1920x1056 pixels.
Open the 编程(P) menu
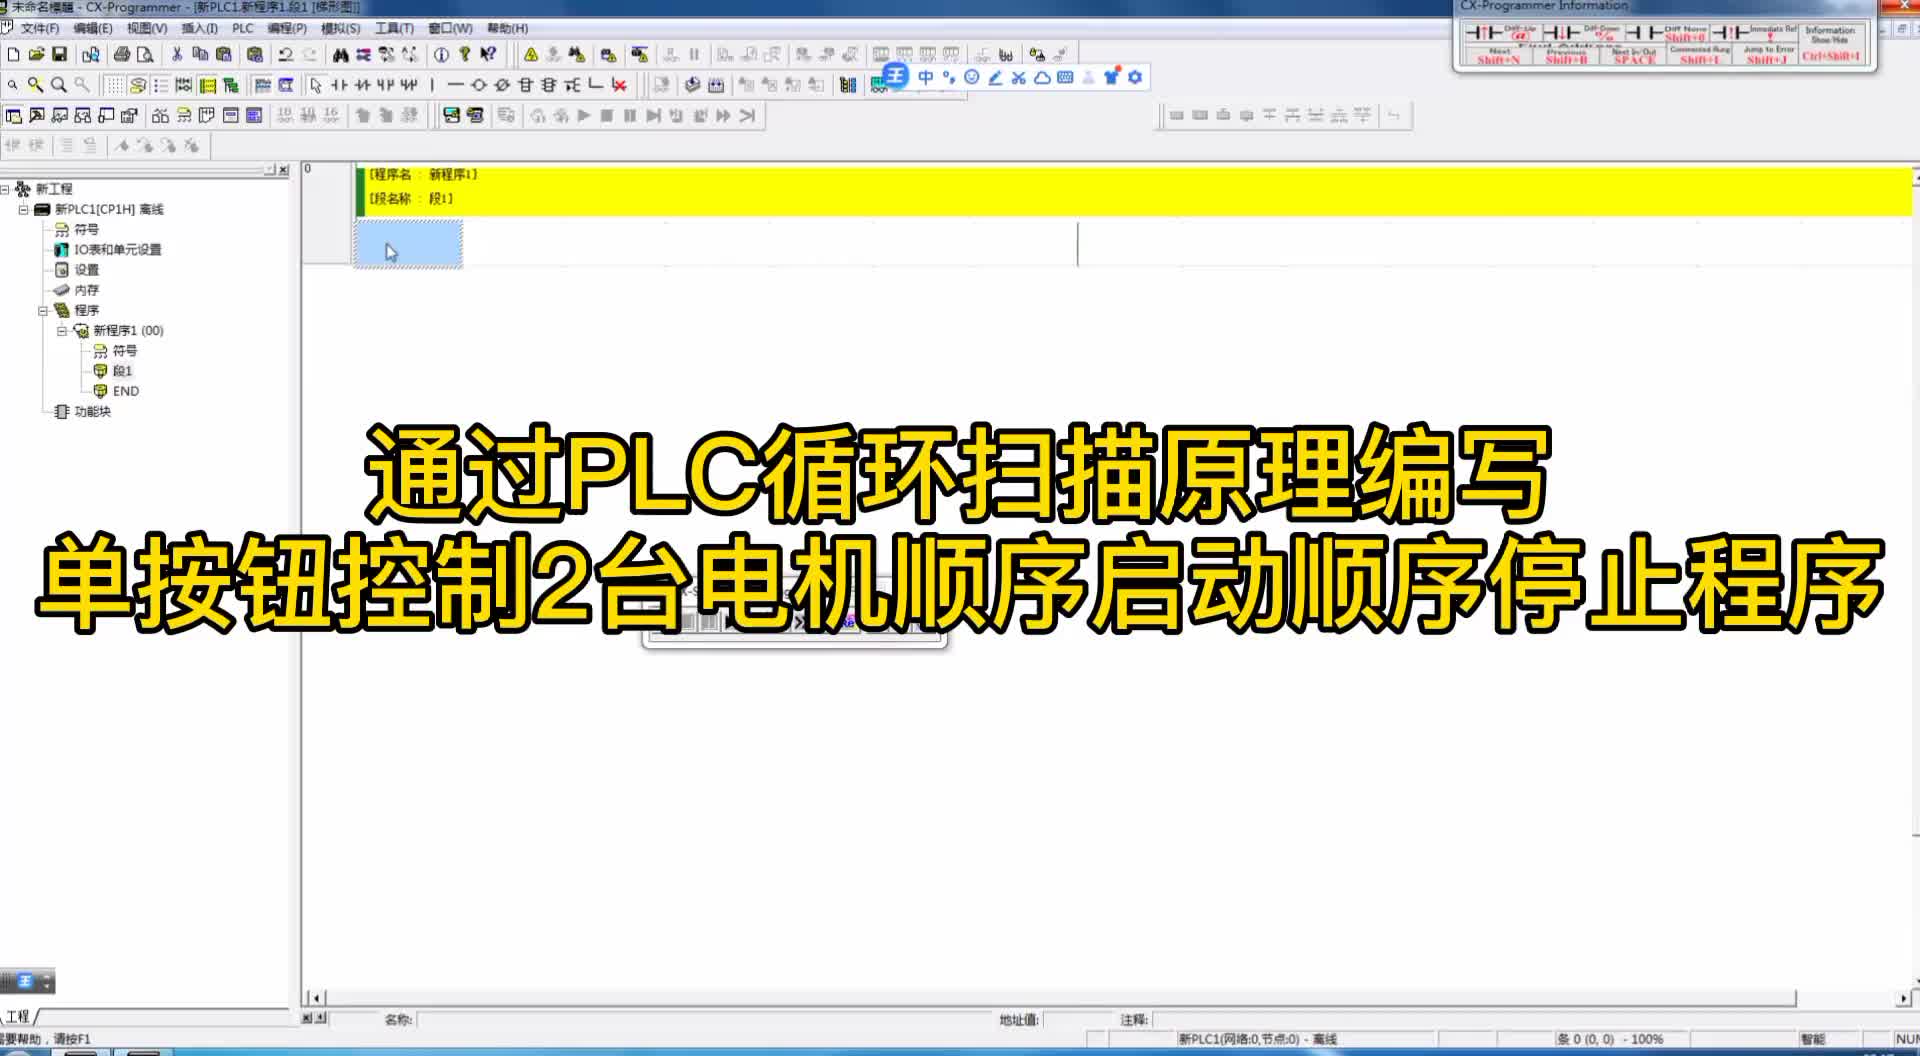coord(287,28)
